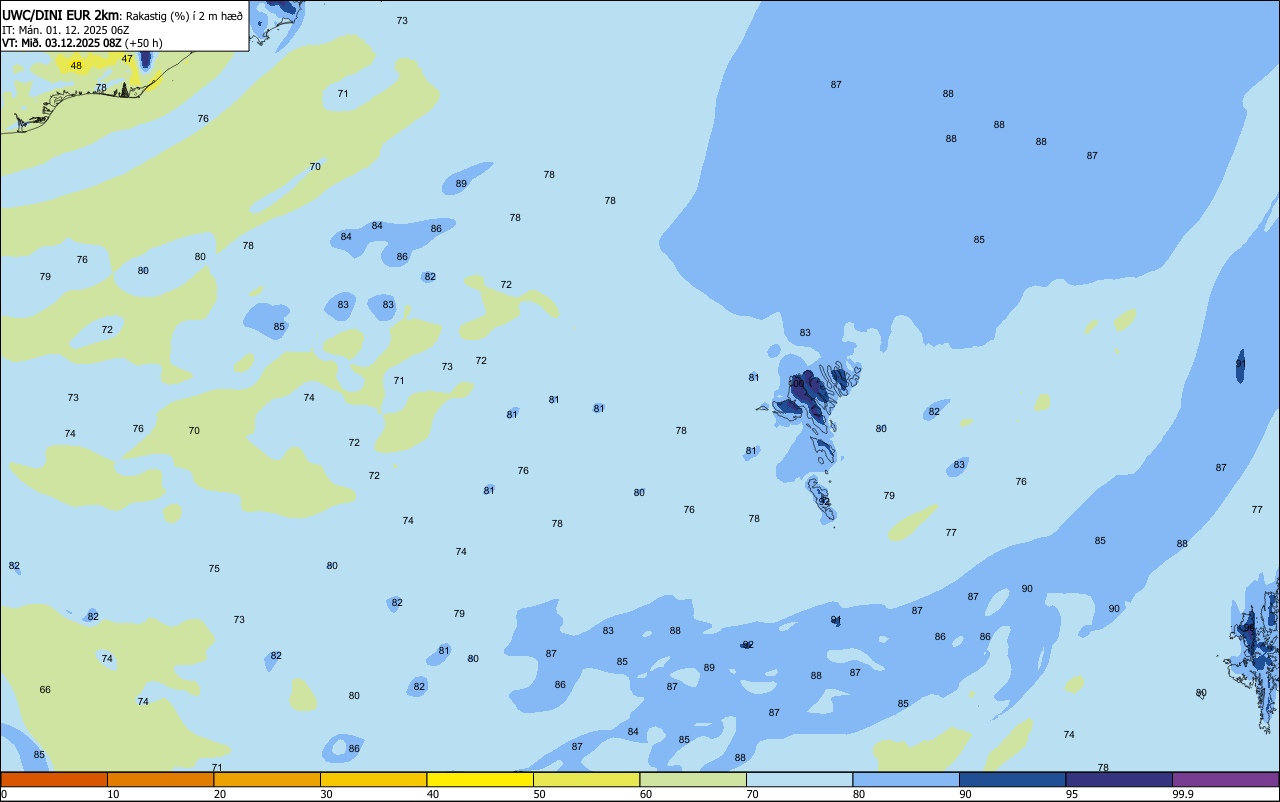1280x802 pixels.
Task: Click the humidity value '75' on the map
Action: [214, 569]
